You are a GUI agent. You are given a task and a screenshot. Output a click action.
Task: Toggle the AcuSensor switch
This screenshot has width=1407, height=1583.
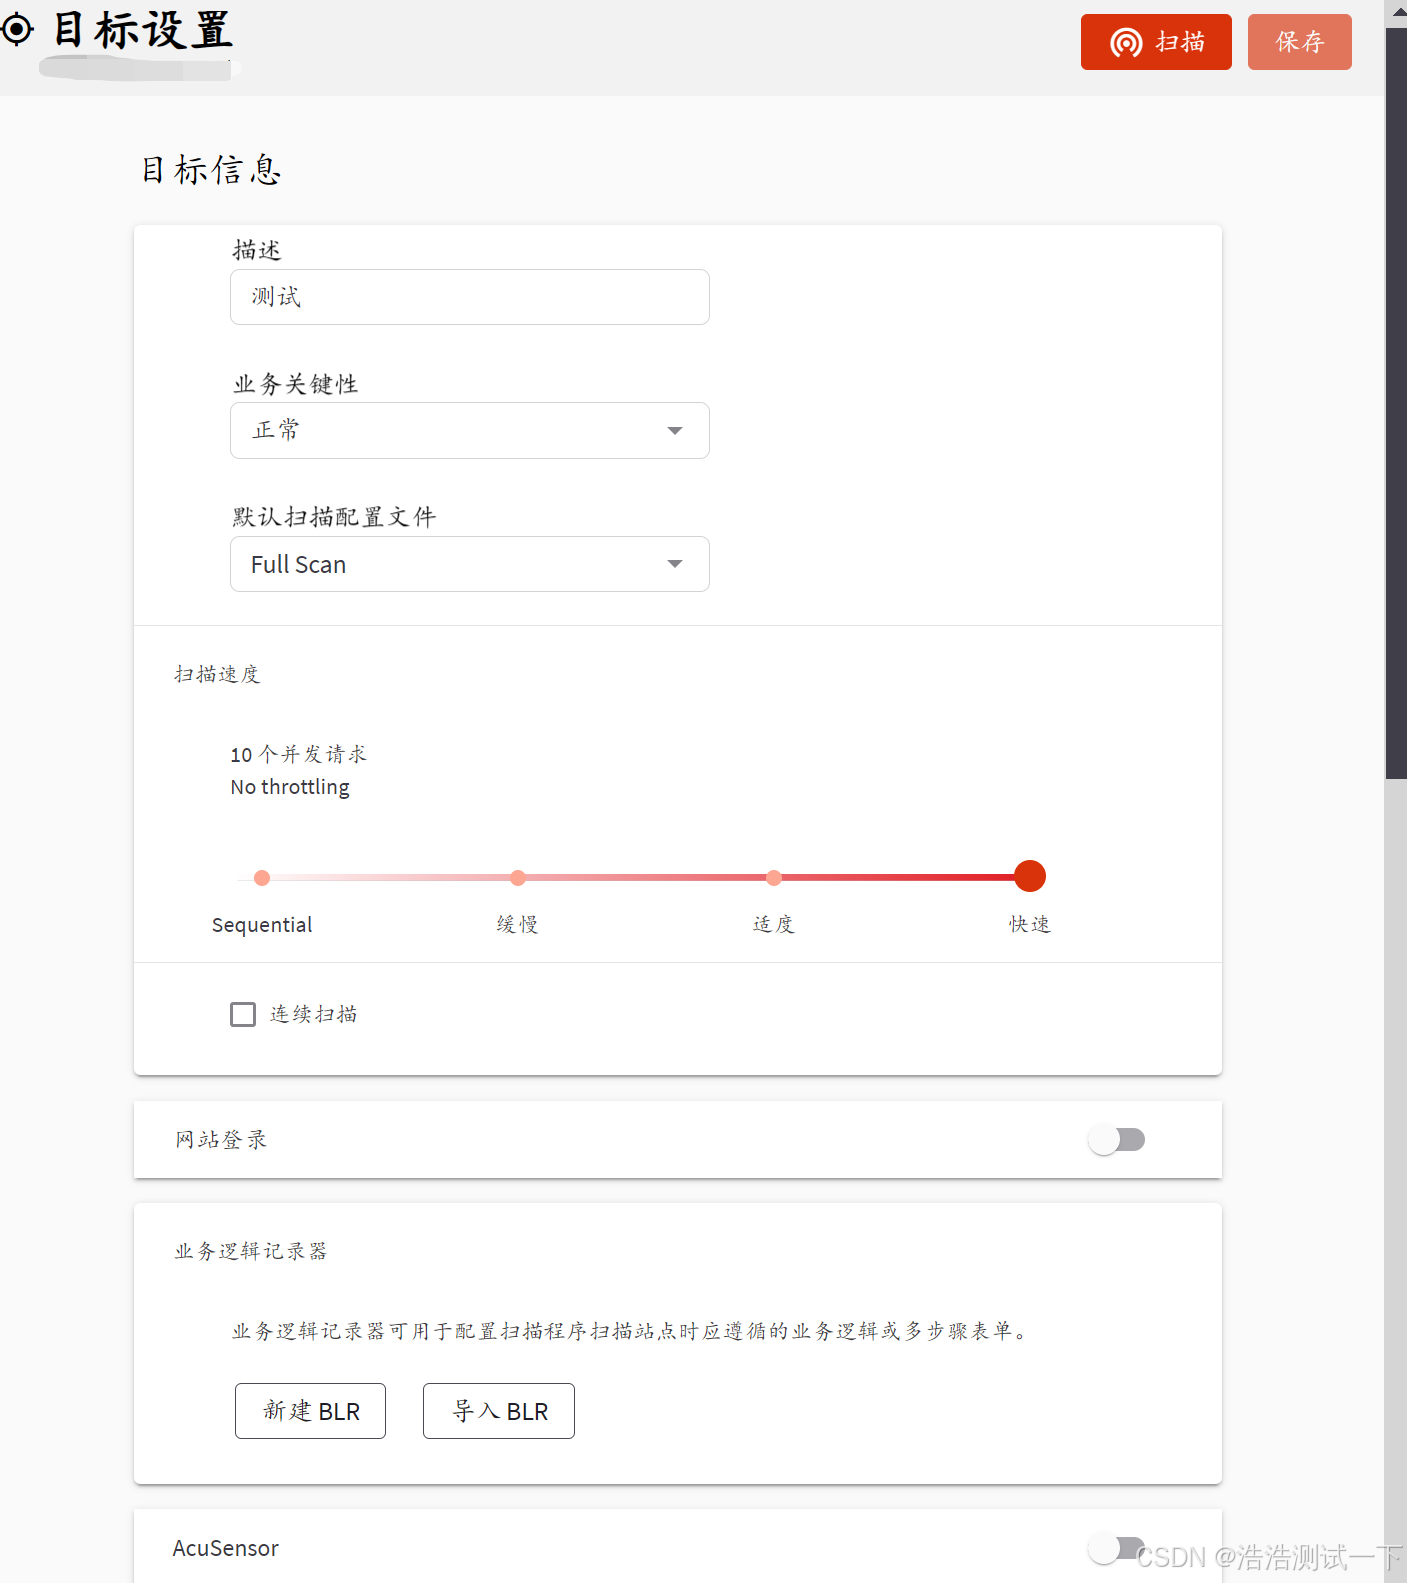pyautogui.click(x=1117, y=1548)
